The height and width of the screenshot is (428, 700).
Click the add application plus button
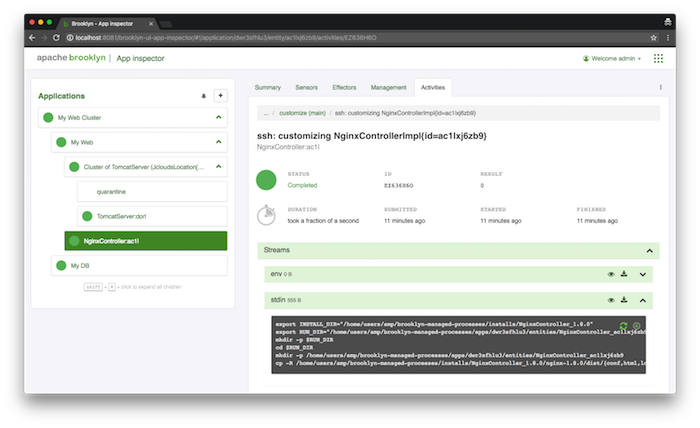[221, 96]
